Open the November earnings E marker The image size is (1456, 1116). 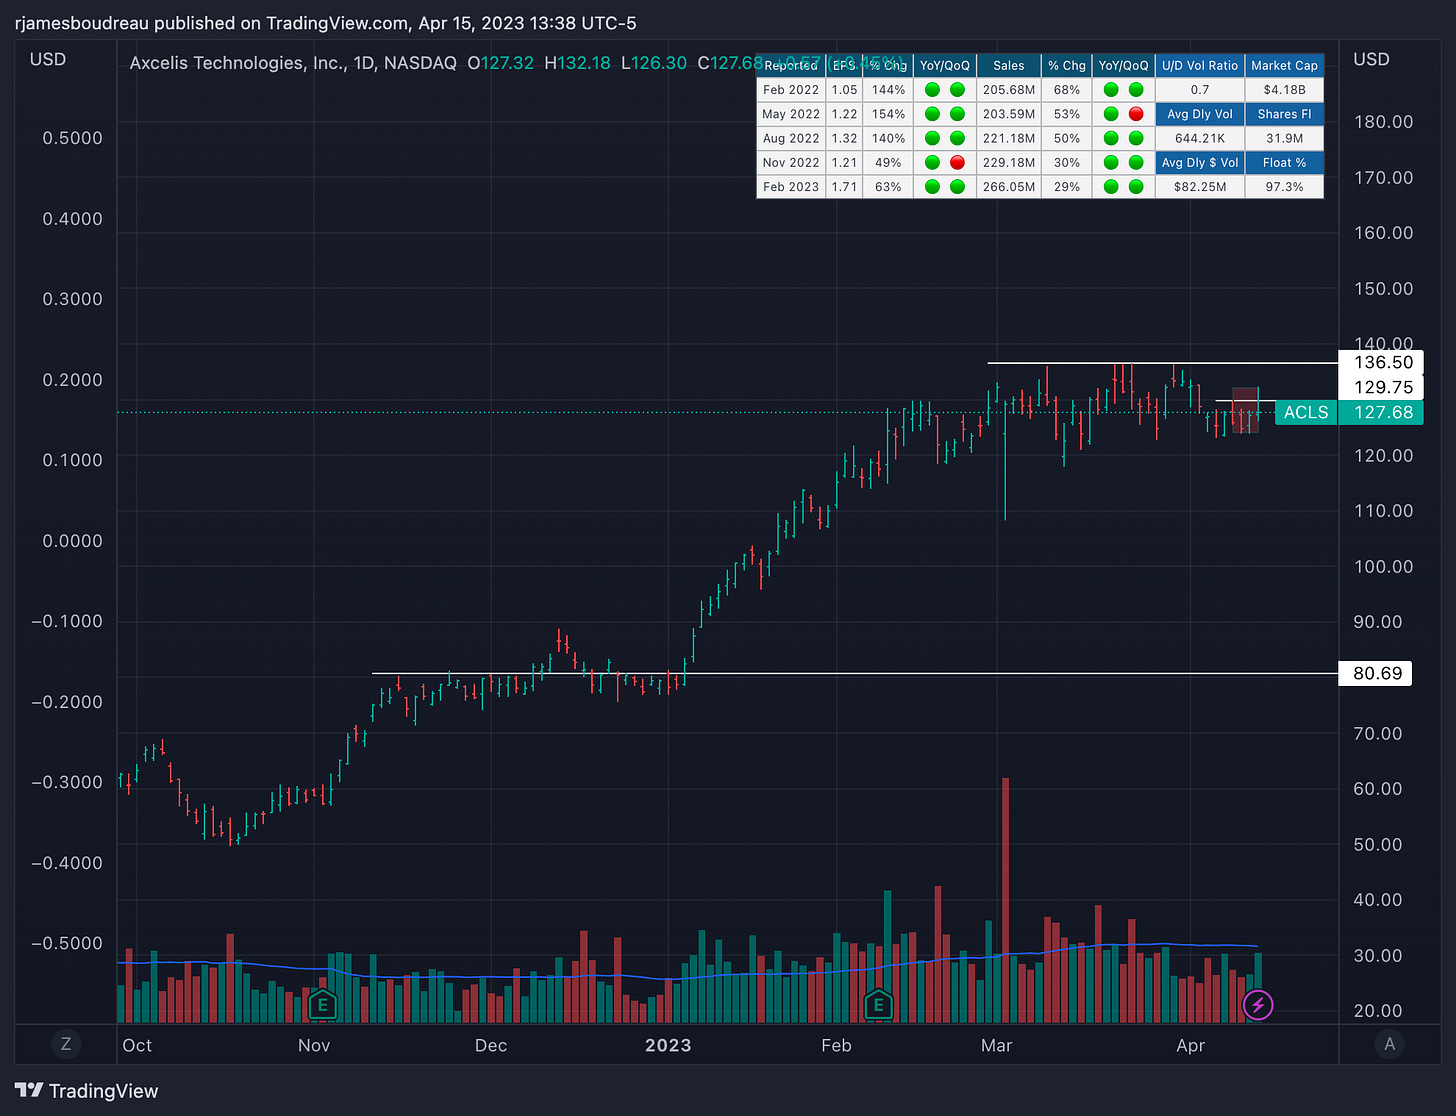322,1004
